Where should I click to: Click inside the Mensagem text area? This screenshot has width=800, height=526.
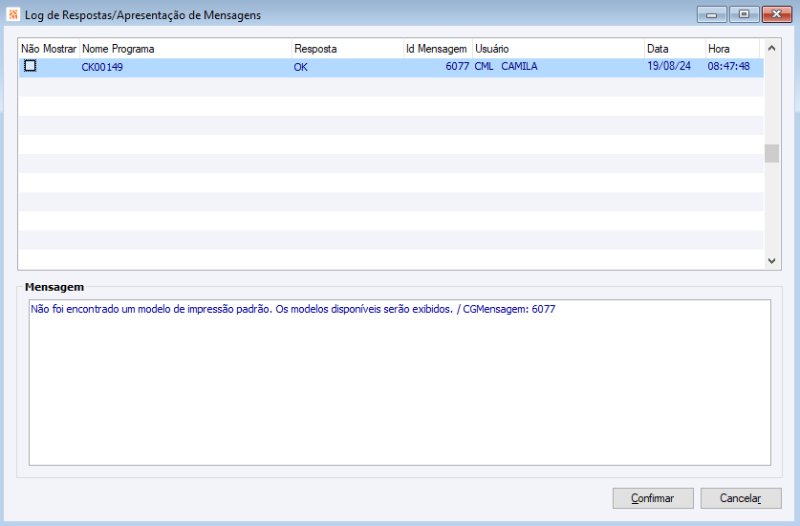pyautogui.click(x=399, y=382)
